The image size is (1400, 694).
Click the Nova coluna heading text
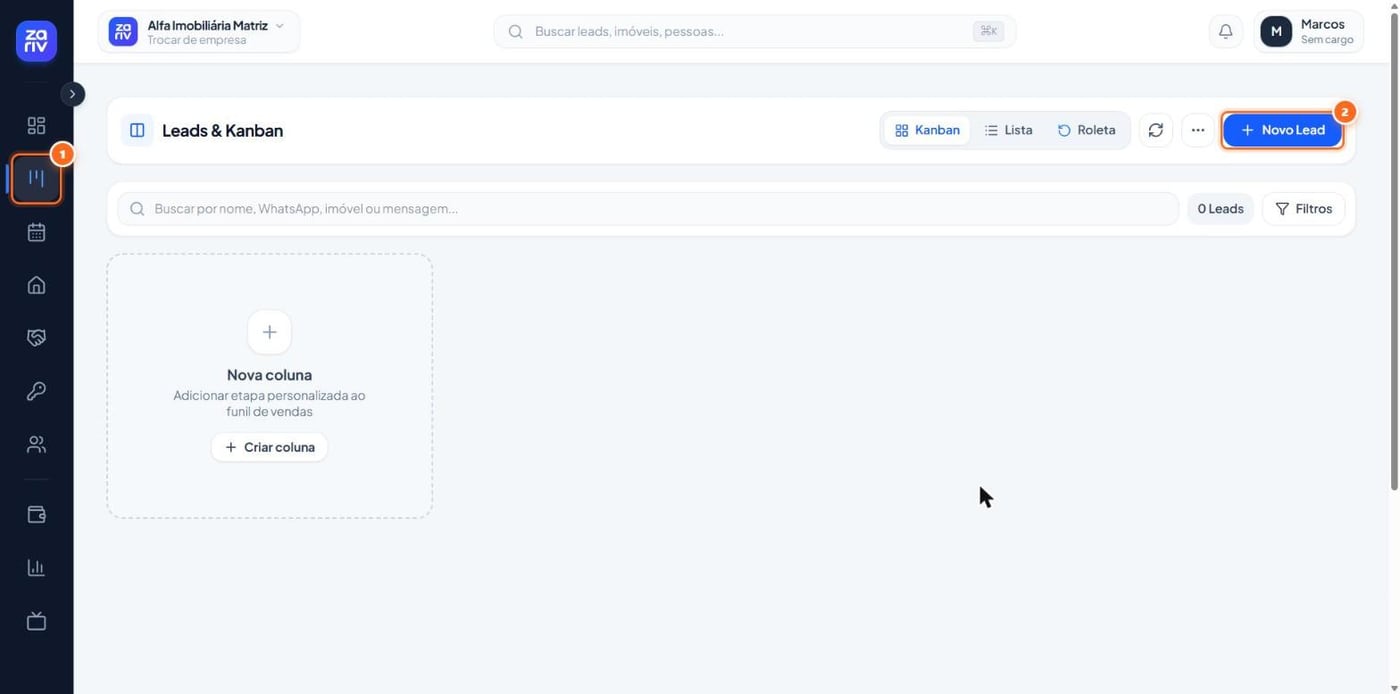(x=269, y=375)
